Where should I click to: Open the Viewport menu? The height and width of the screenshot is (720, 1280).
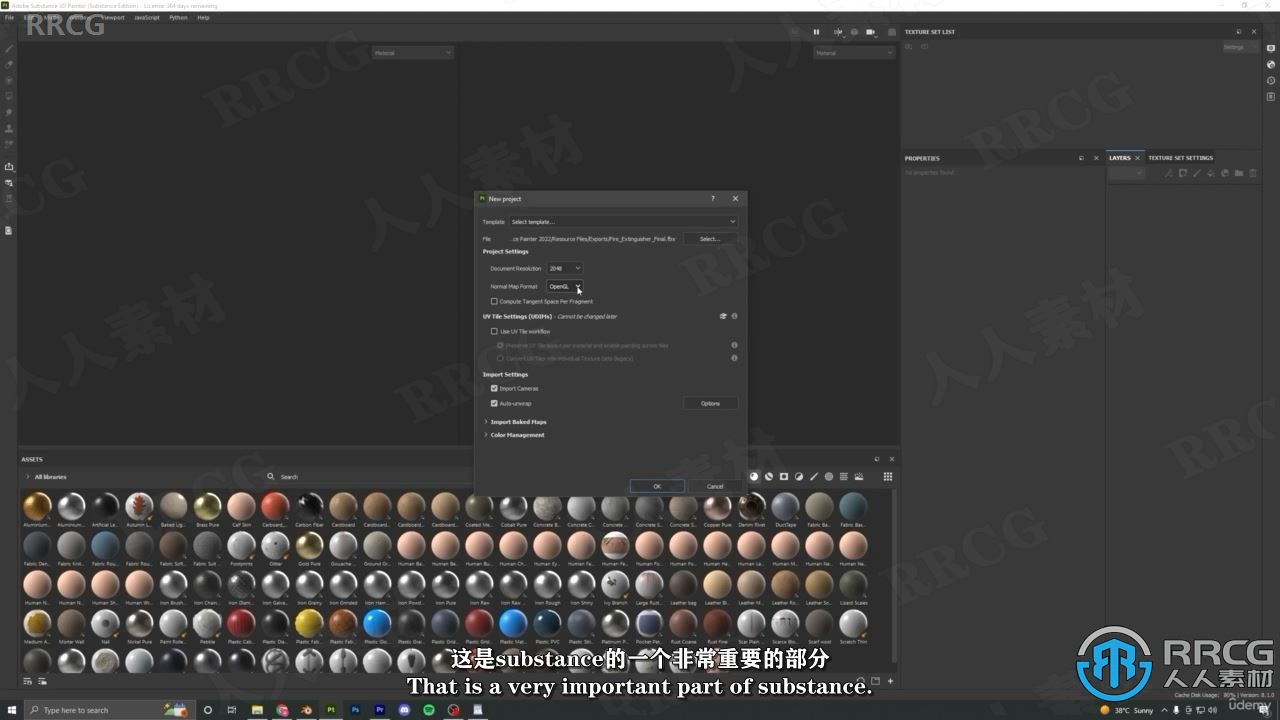tap(113, 17)
